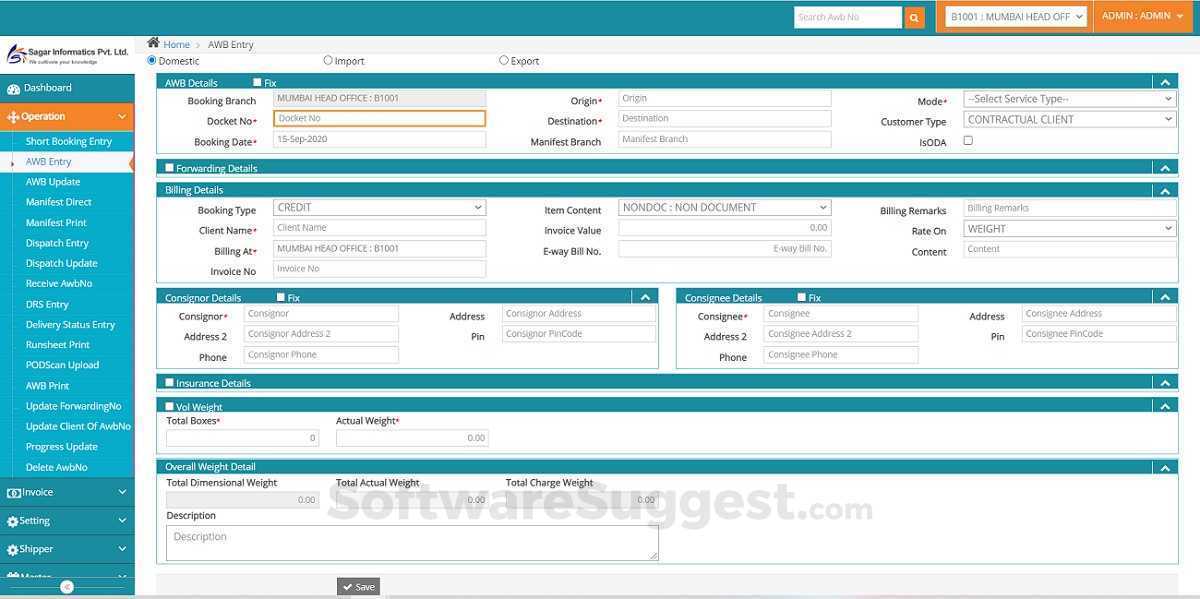1200x599 pixels.
Task: Click the Home breadcrumb link
Action: point(176,45)
